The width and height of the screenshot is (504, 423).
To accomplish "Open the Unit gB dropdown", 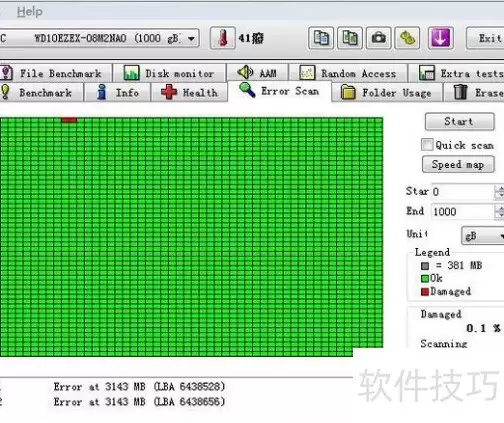I will pos(483,236).
